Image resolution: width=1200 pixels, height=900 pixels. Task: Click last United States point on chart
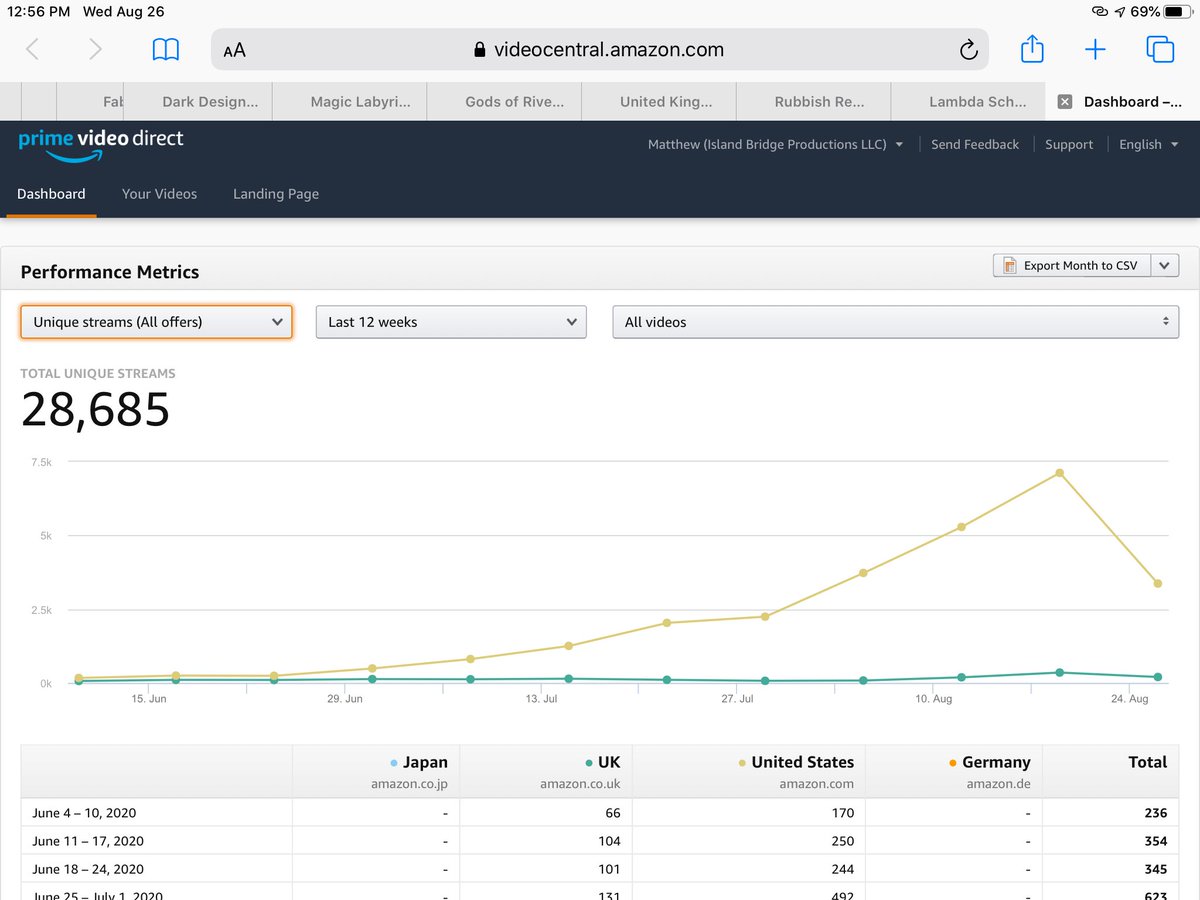click(1157, 583)
